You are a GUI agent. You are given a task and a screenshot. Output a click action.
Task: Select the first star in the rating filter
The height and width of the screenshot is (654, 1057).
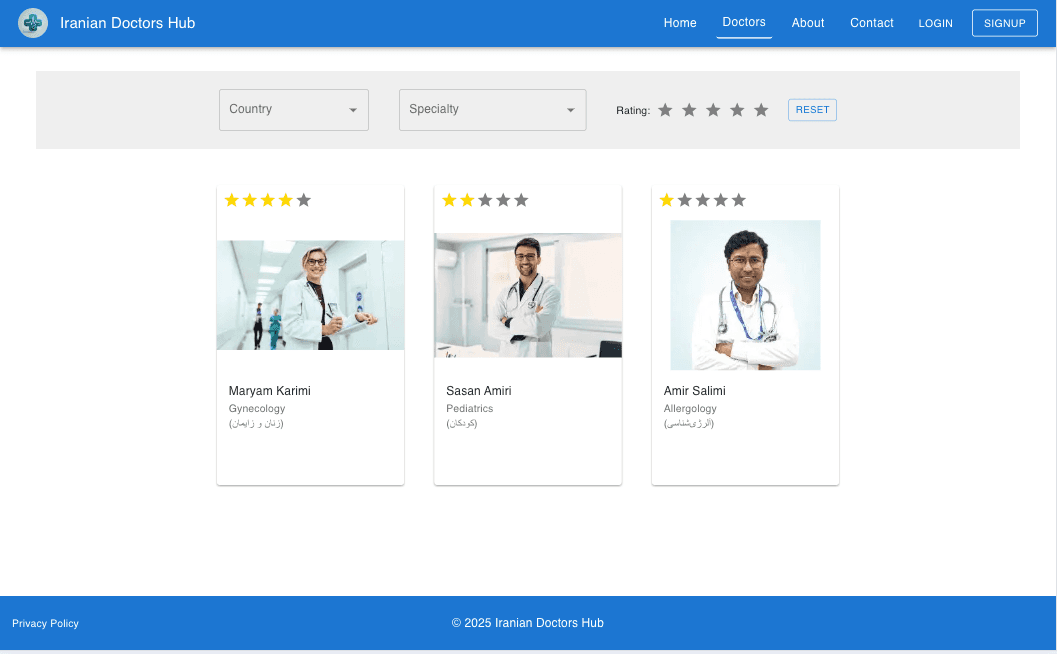coord(665,110)
